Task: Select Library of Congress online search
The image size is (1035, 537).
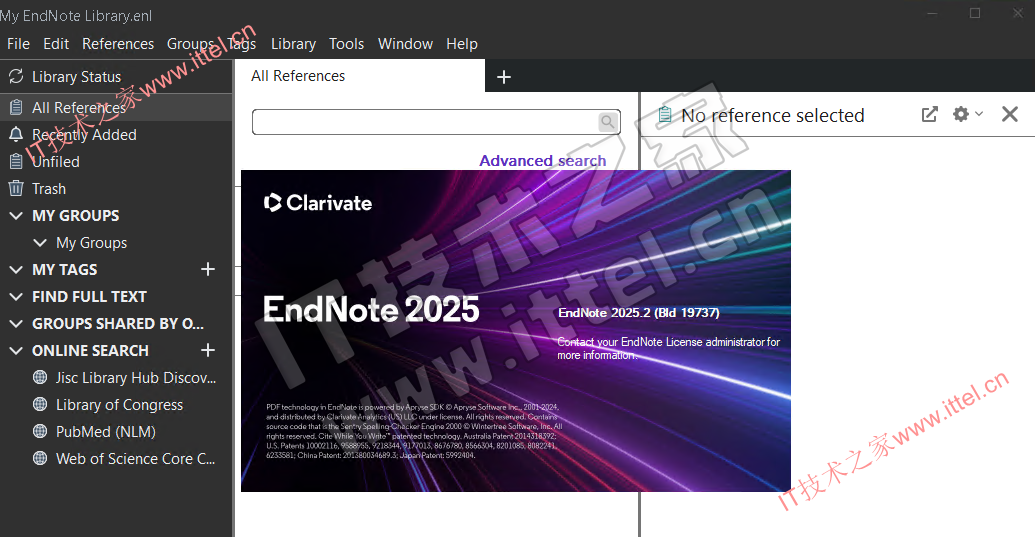Action: (119, 404)
